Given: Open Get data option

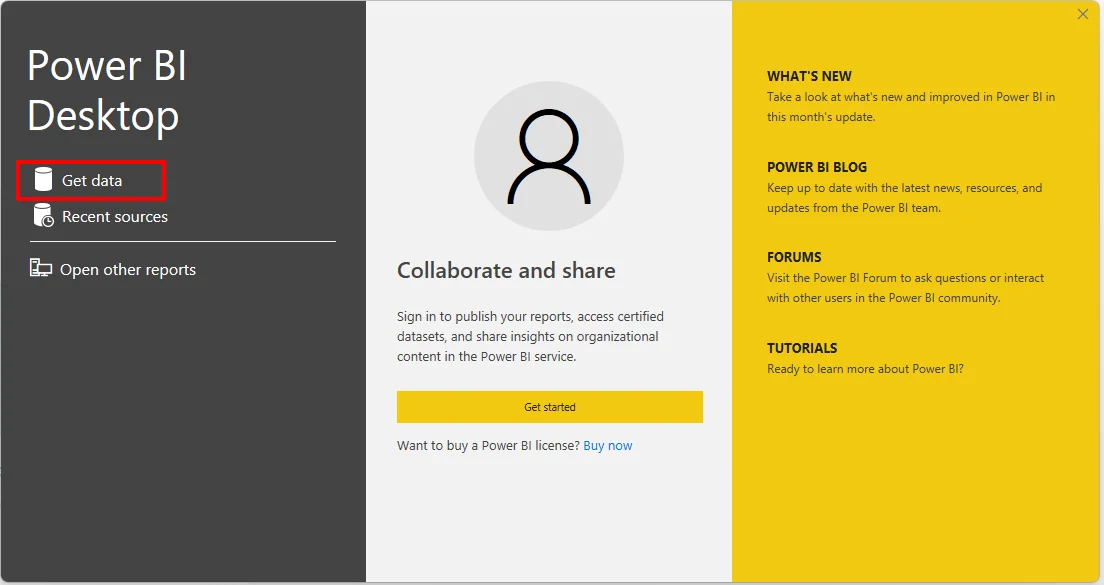Looking at the screenshot, I should (92, 181).
